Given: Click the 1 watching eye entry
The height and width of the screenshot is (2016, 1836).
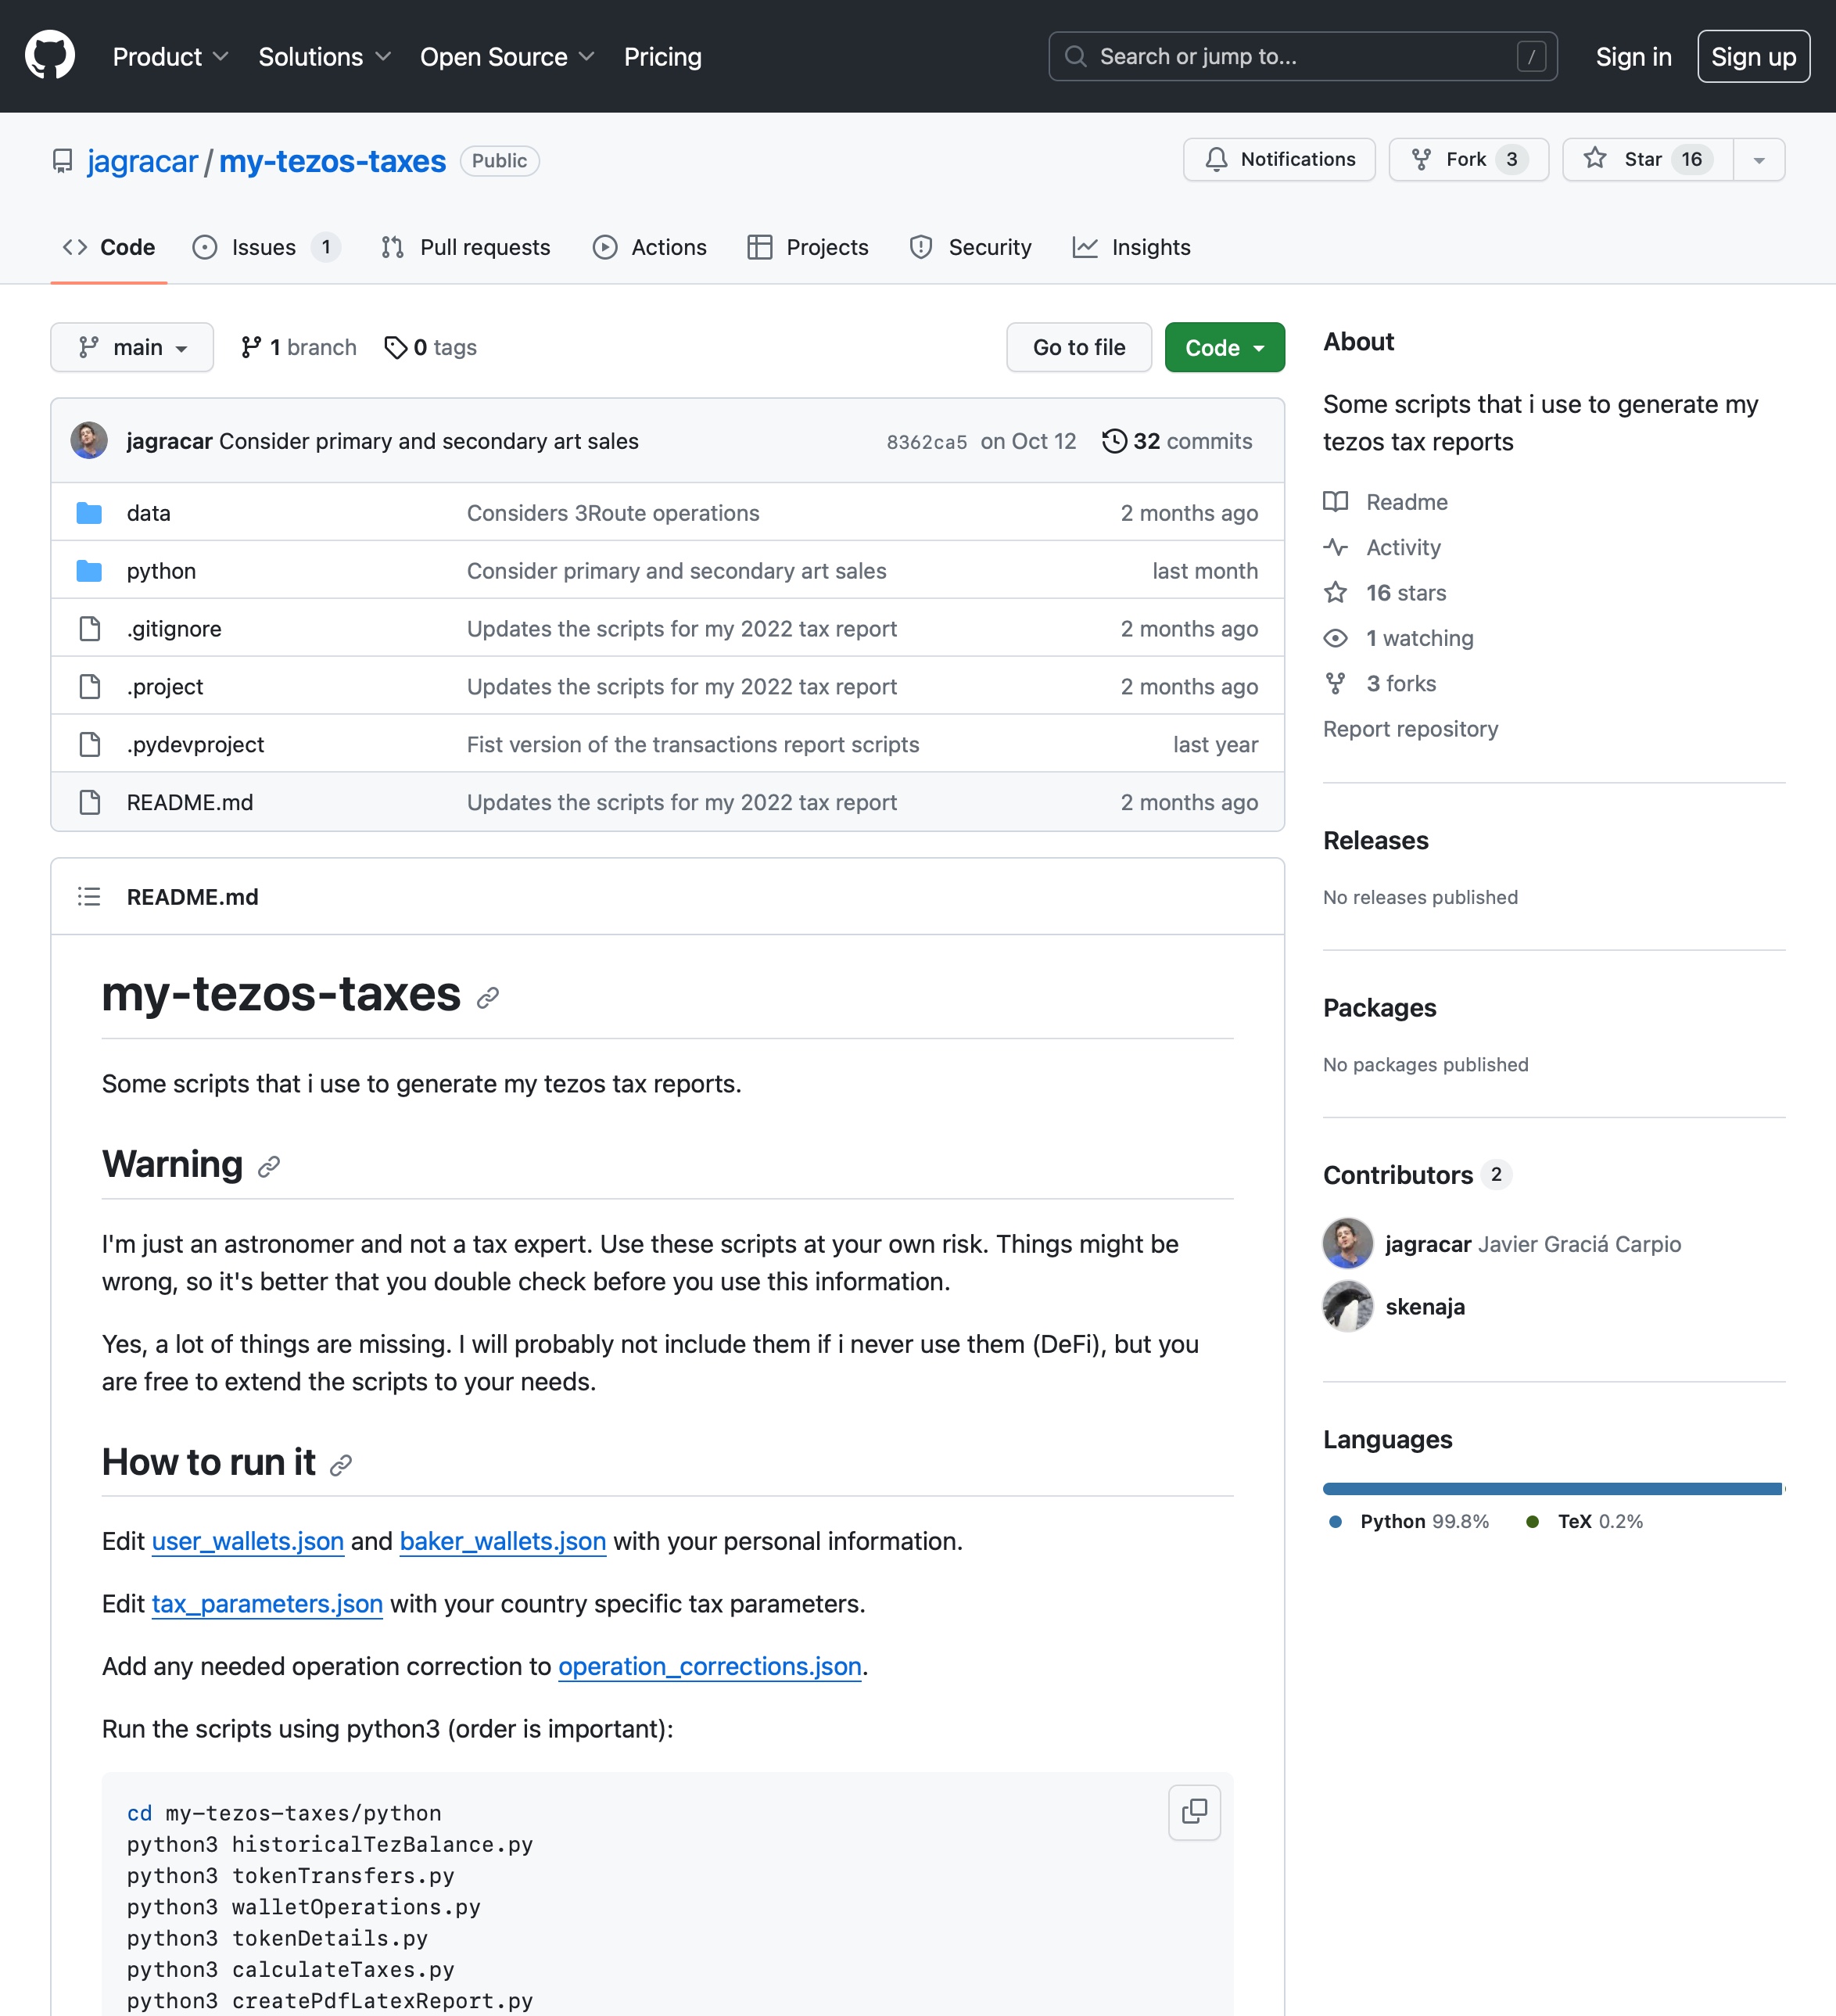Looking at the screenshot, I should tap(1418, 638).
